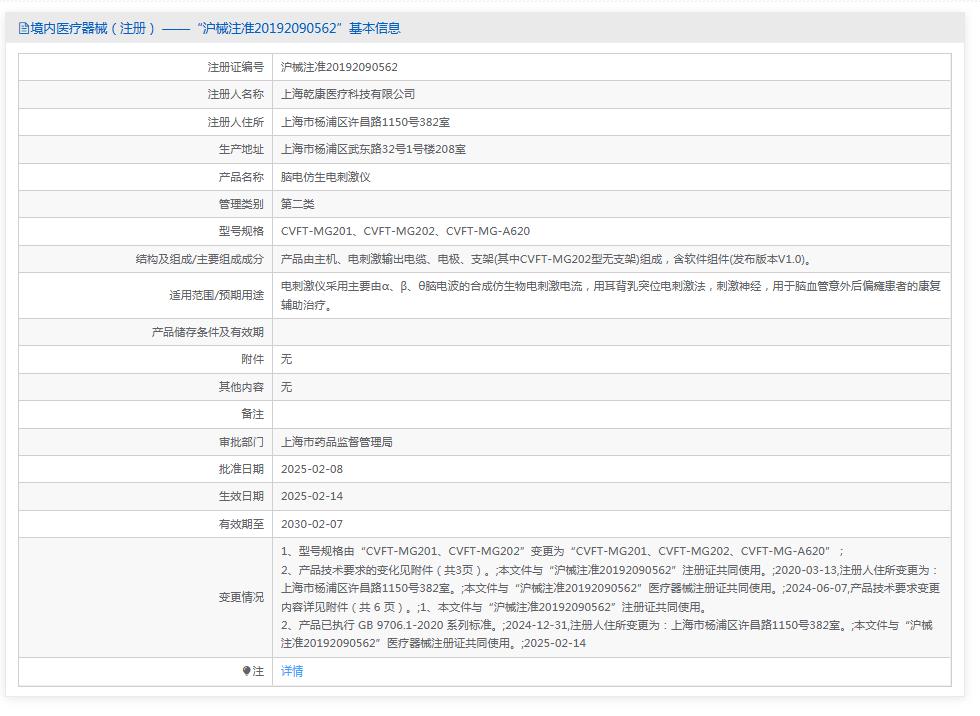Click the document icon before 境内医疗器械 title
The height and width of the screenshot is (716, 980).
pyautogui.click(x=24, y=28)
